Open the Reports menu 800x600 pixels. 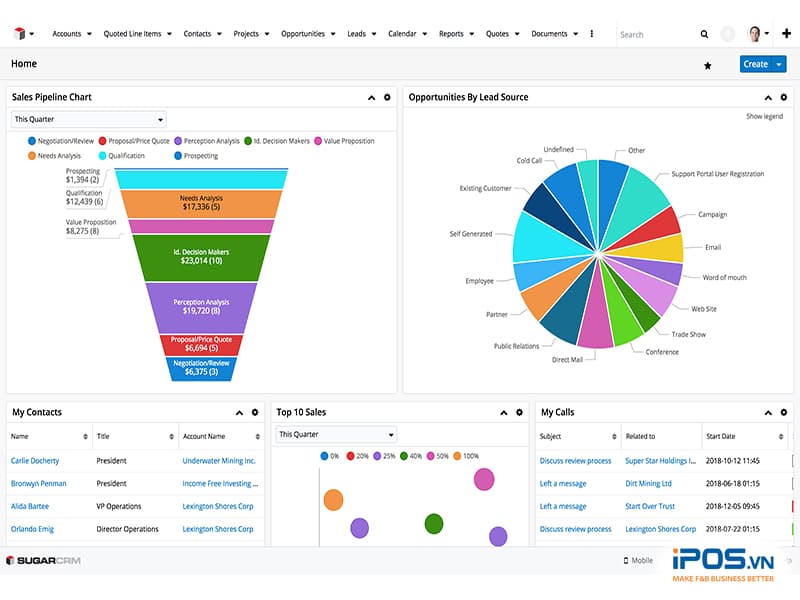pyautogui.click(x=452, y=33)
